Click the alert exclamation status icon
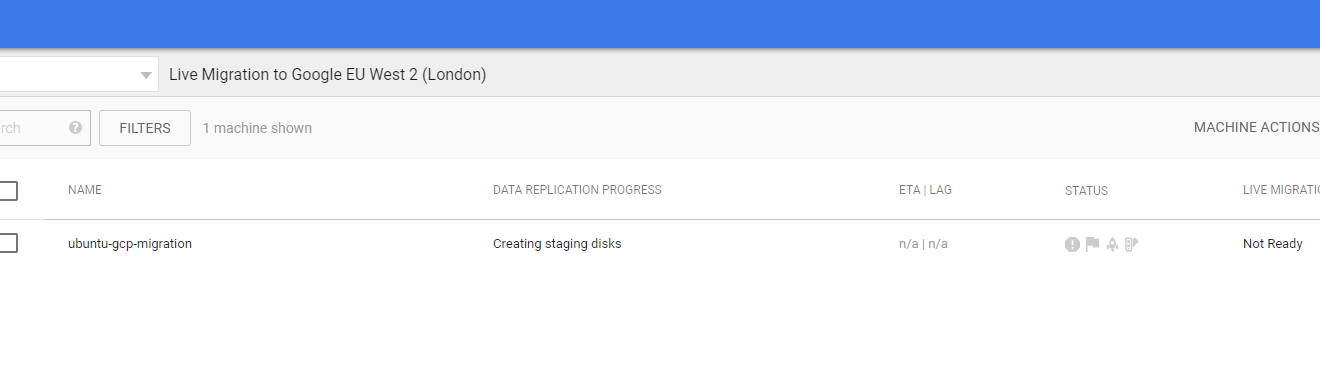1320x377 pixels. click(1072, 244)
